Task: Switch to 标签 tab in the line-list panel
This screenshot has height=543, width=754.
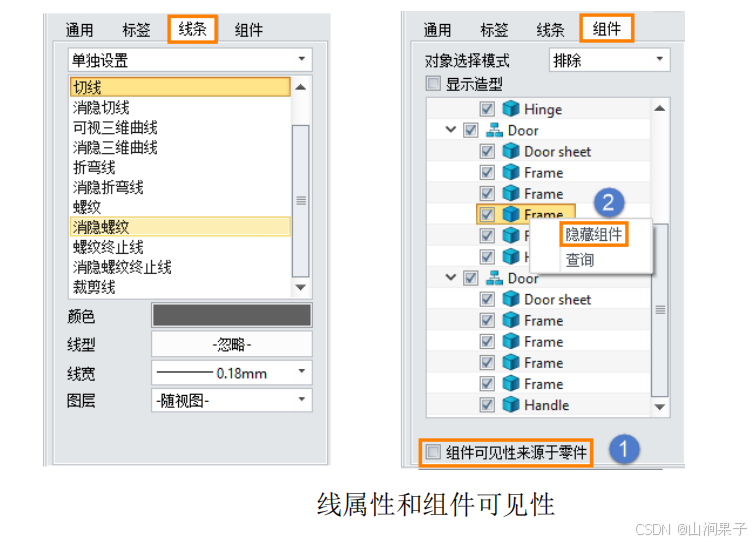Action: [136, 30]
